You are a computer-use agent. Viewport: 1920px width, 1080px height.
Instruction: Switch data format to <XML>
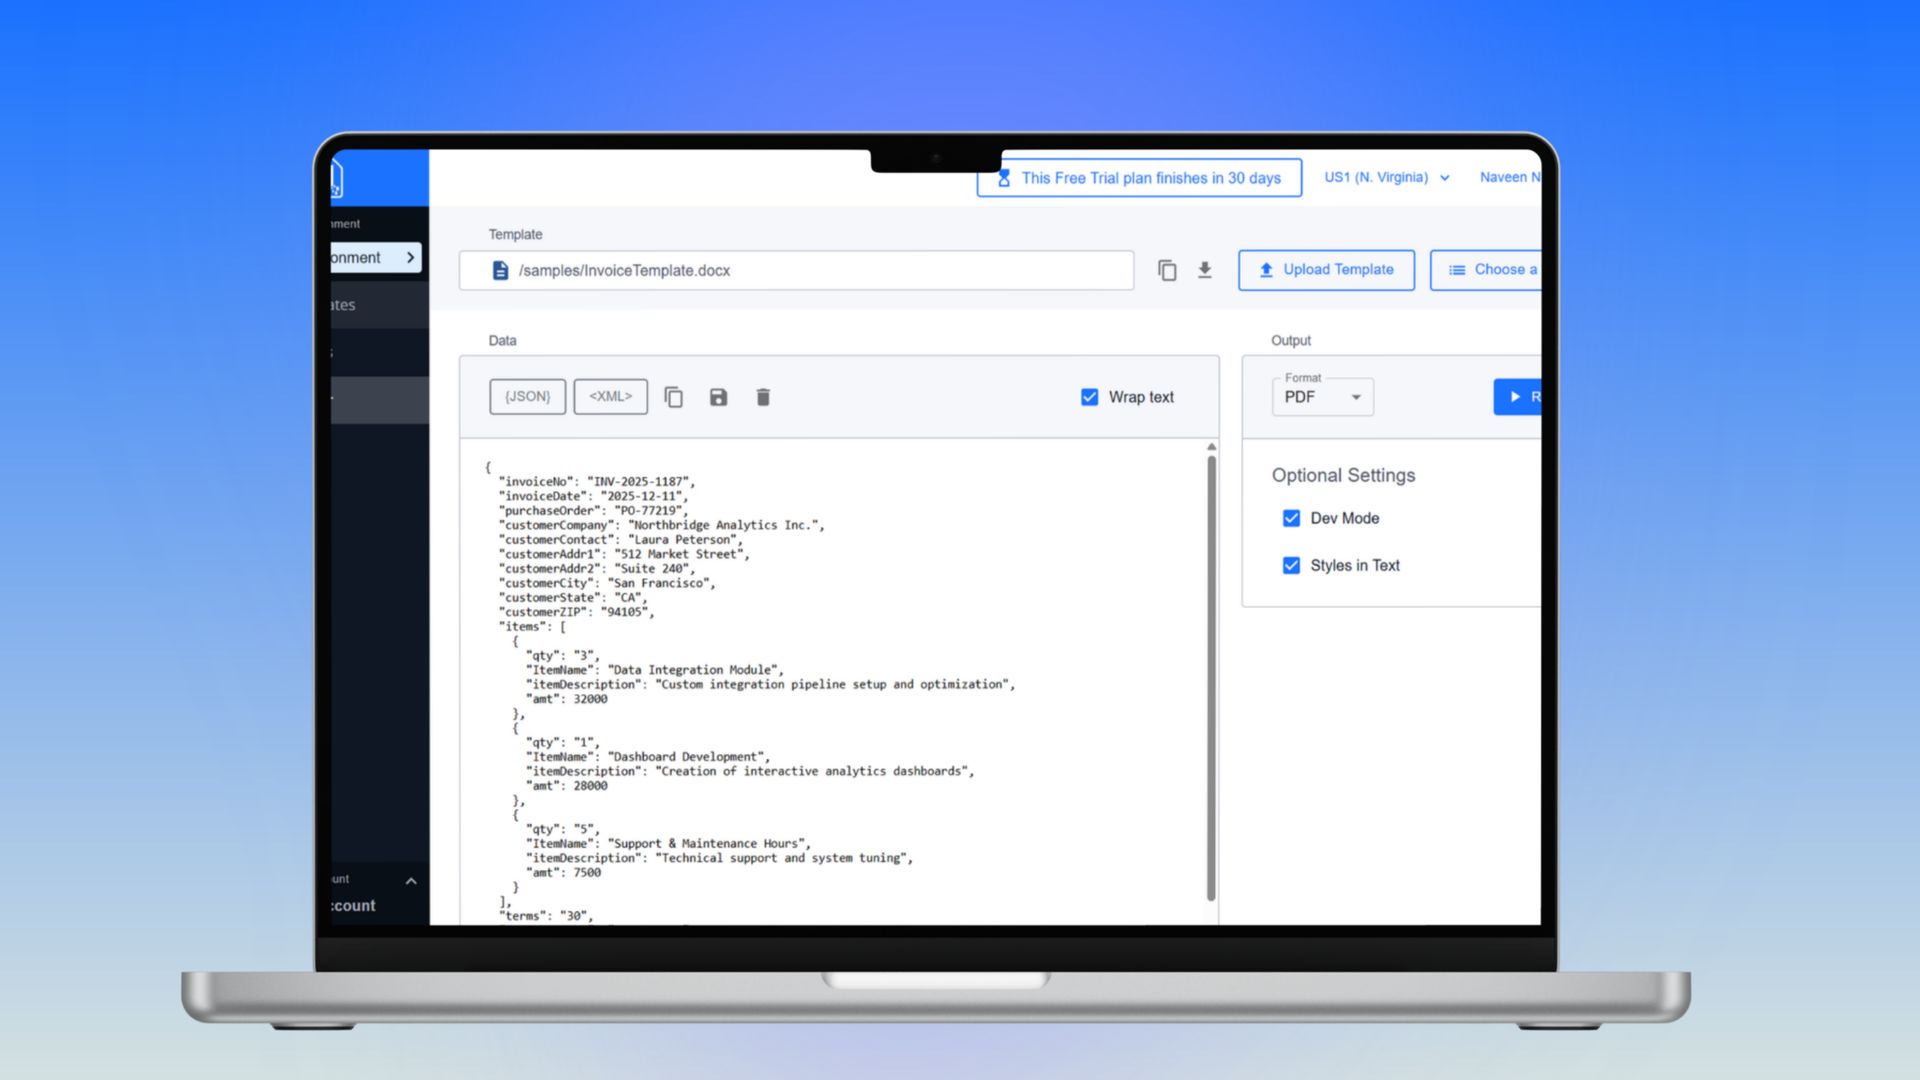pos(610,397)
